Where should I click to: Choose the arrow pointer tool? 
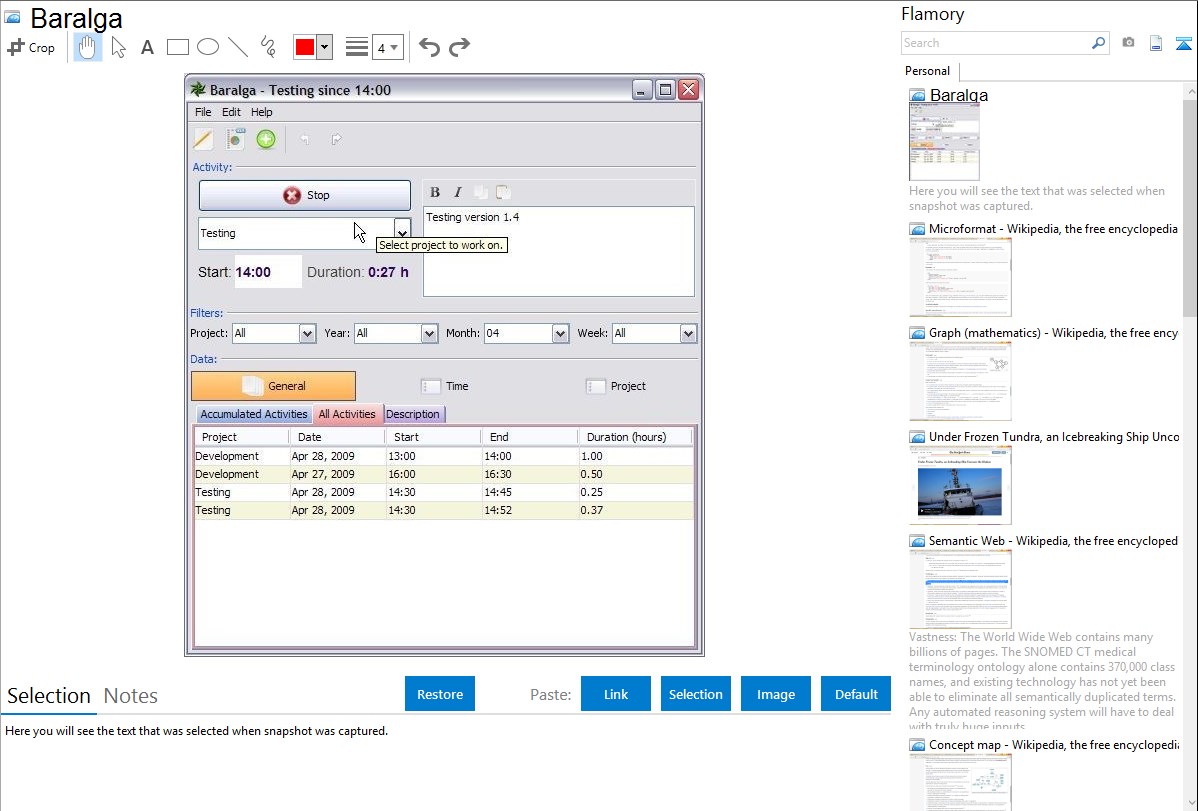(x=118, y=47)
